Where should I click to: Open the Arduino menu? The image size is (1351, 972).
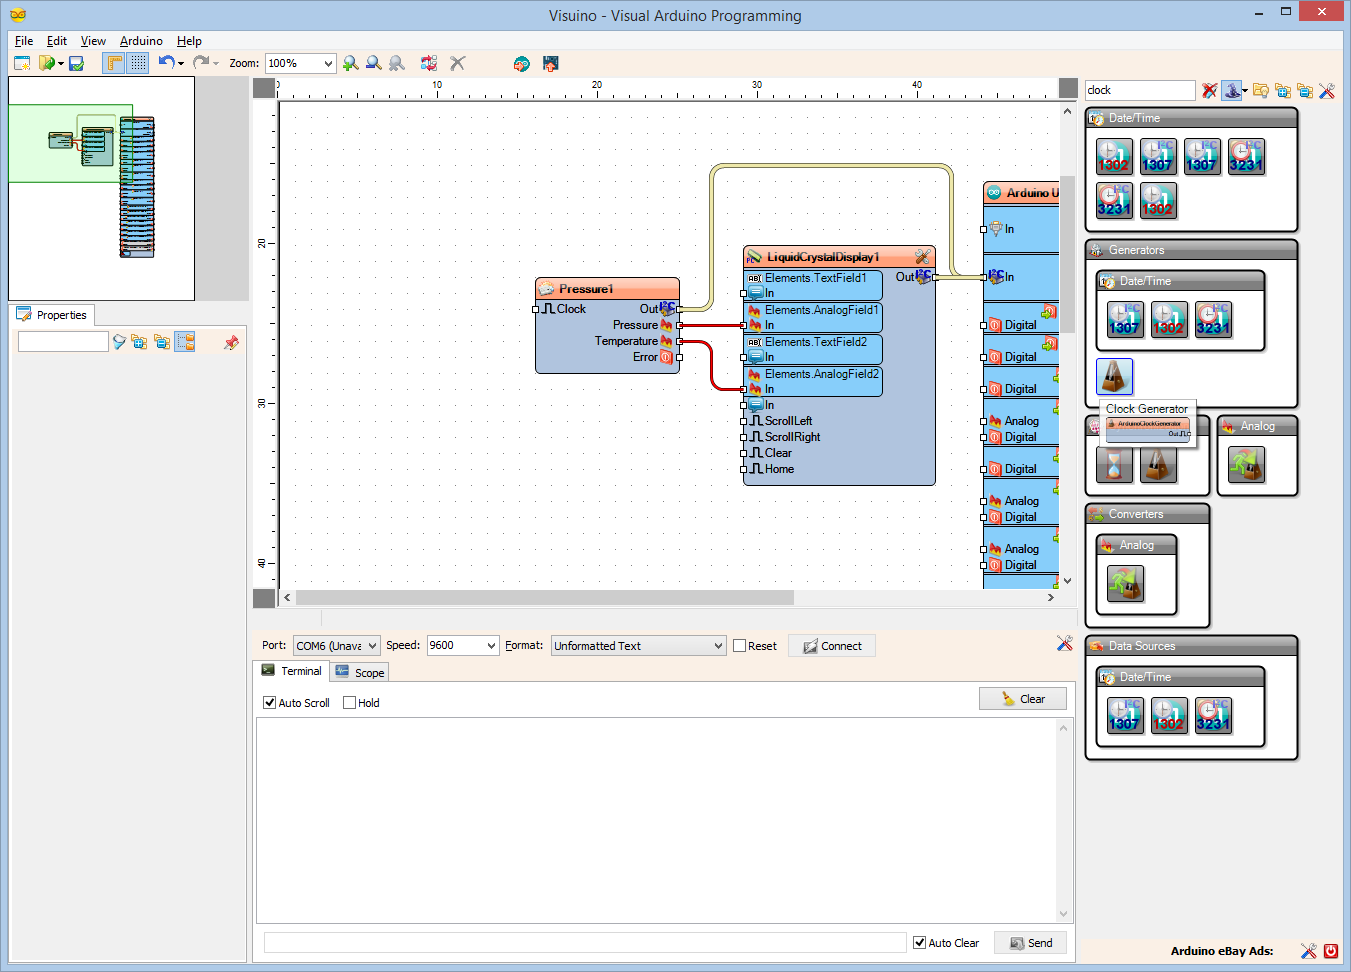tap(141, 41)
